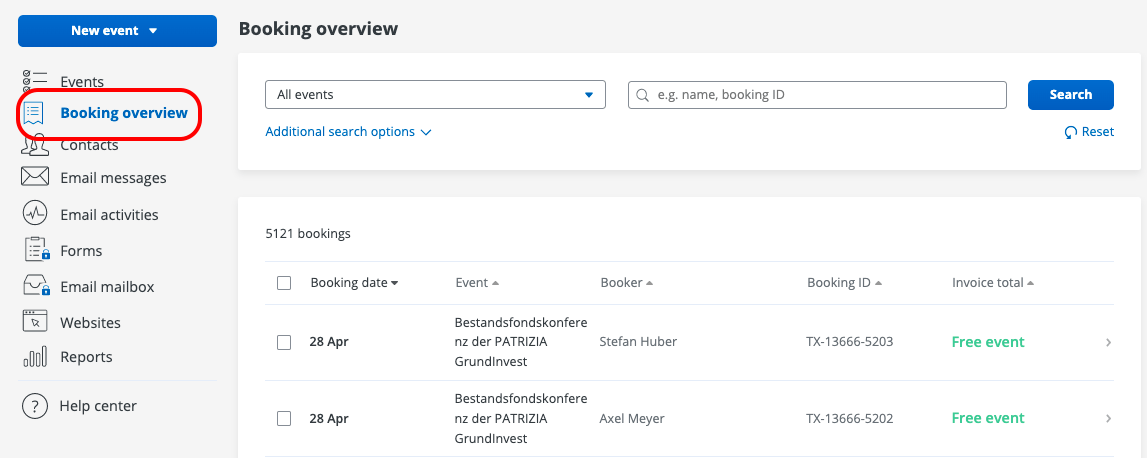
Task: Click the Websites browser icon
Action: click(35, 322)
